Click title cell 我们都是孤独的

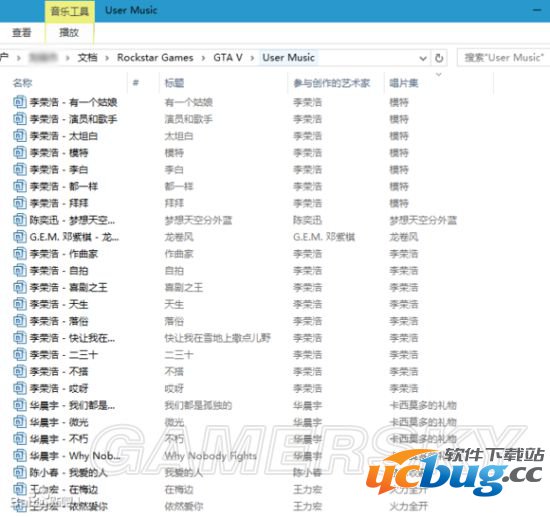pyautogui.click(x=198, y=405)
